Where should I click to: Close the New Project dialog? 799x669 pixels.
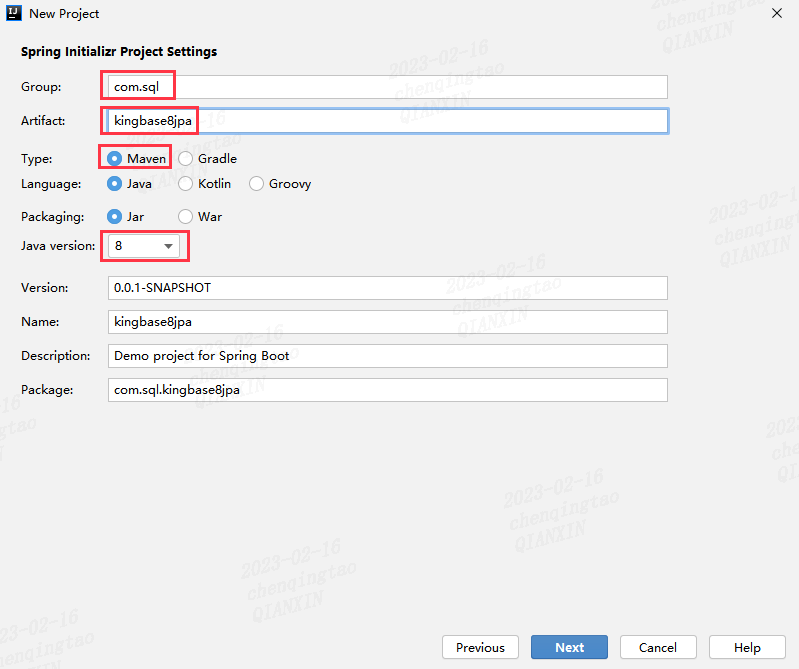pos(777,13)
